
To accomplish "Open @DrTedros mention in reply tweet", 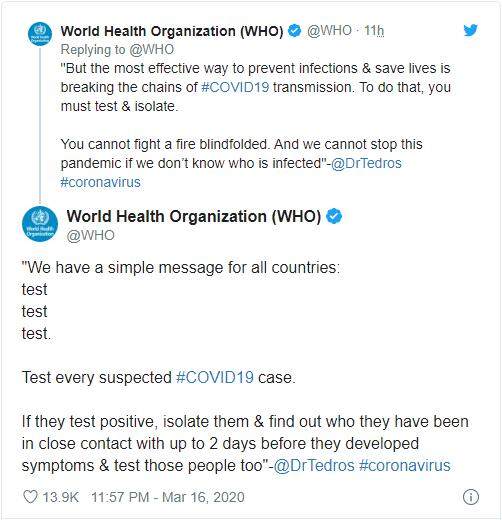I will tap(366, 163).
